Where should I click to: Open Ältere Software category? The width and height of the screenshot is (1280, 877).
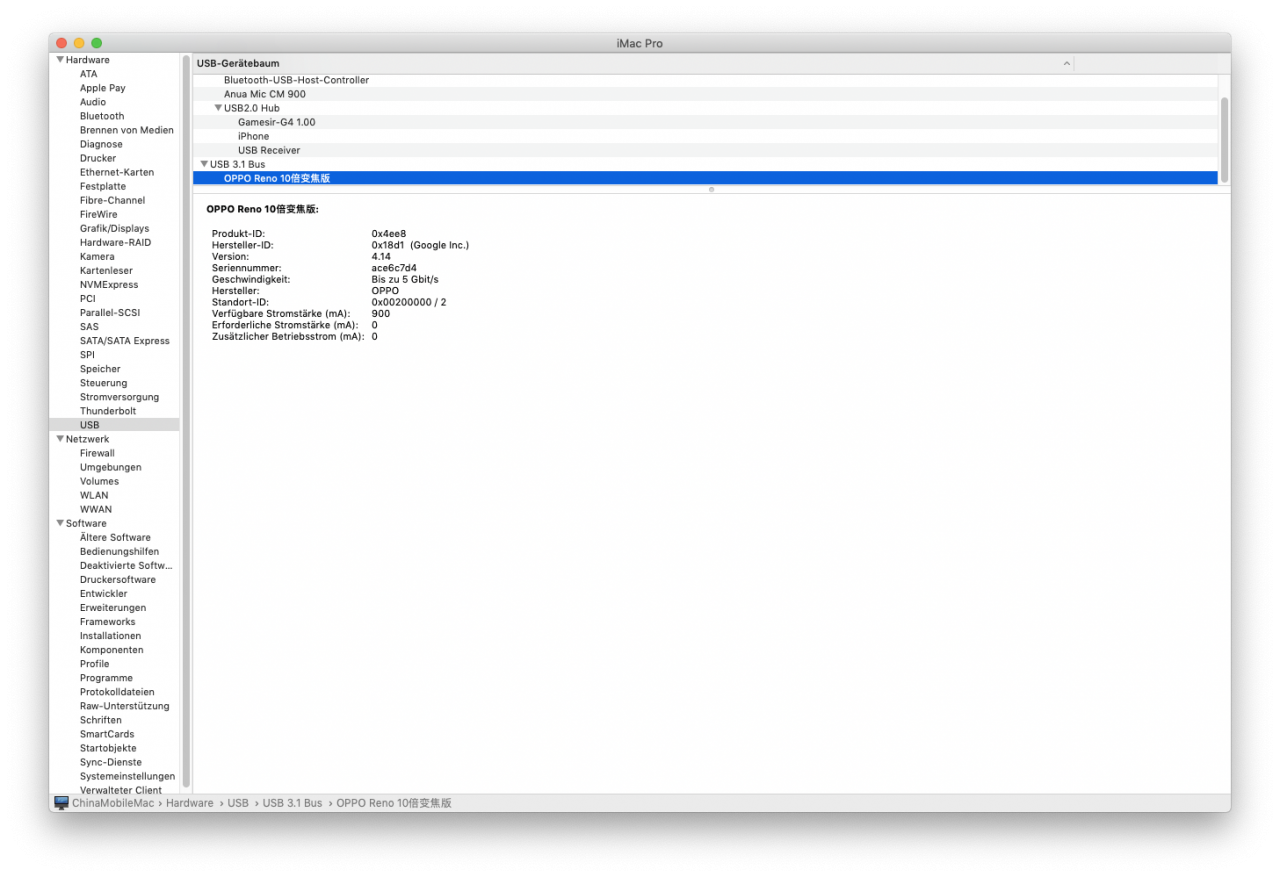115,537
